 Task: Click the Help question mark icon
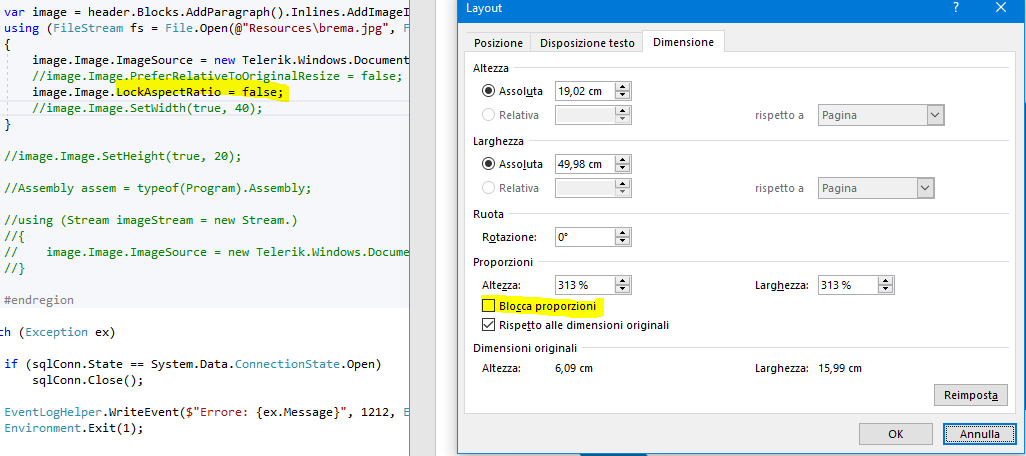957,8
